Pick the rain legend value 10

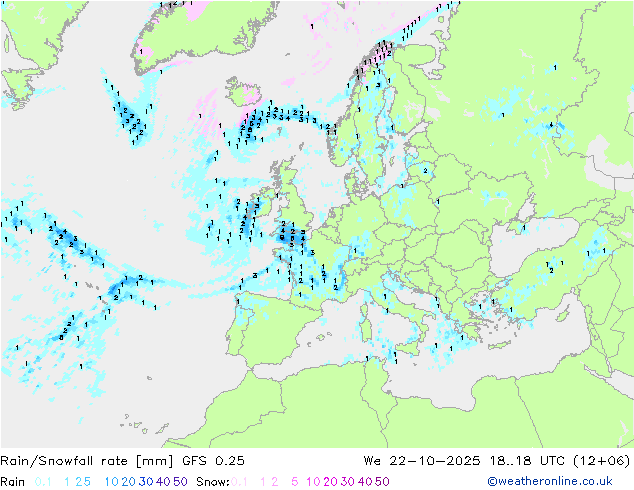point(112,482)
